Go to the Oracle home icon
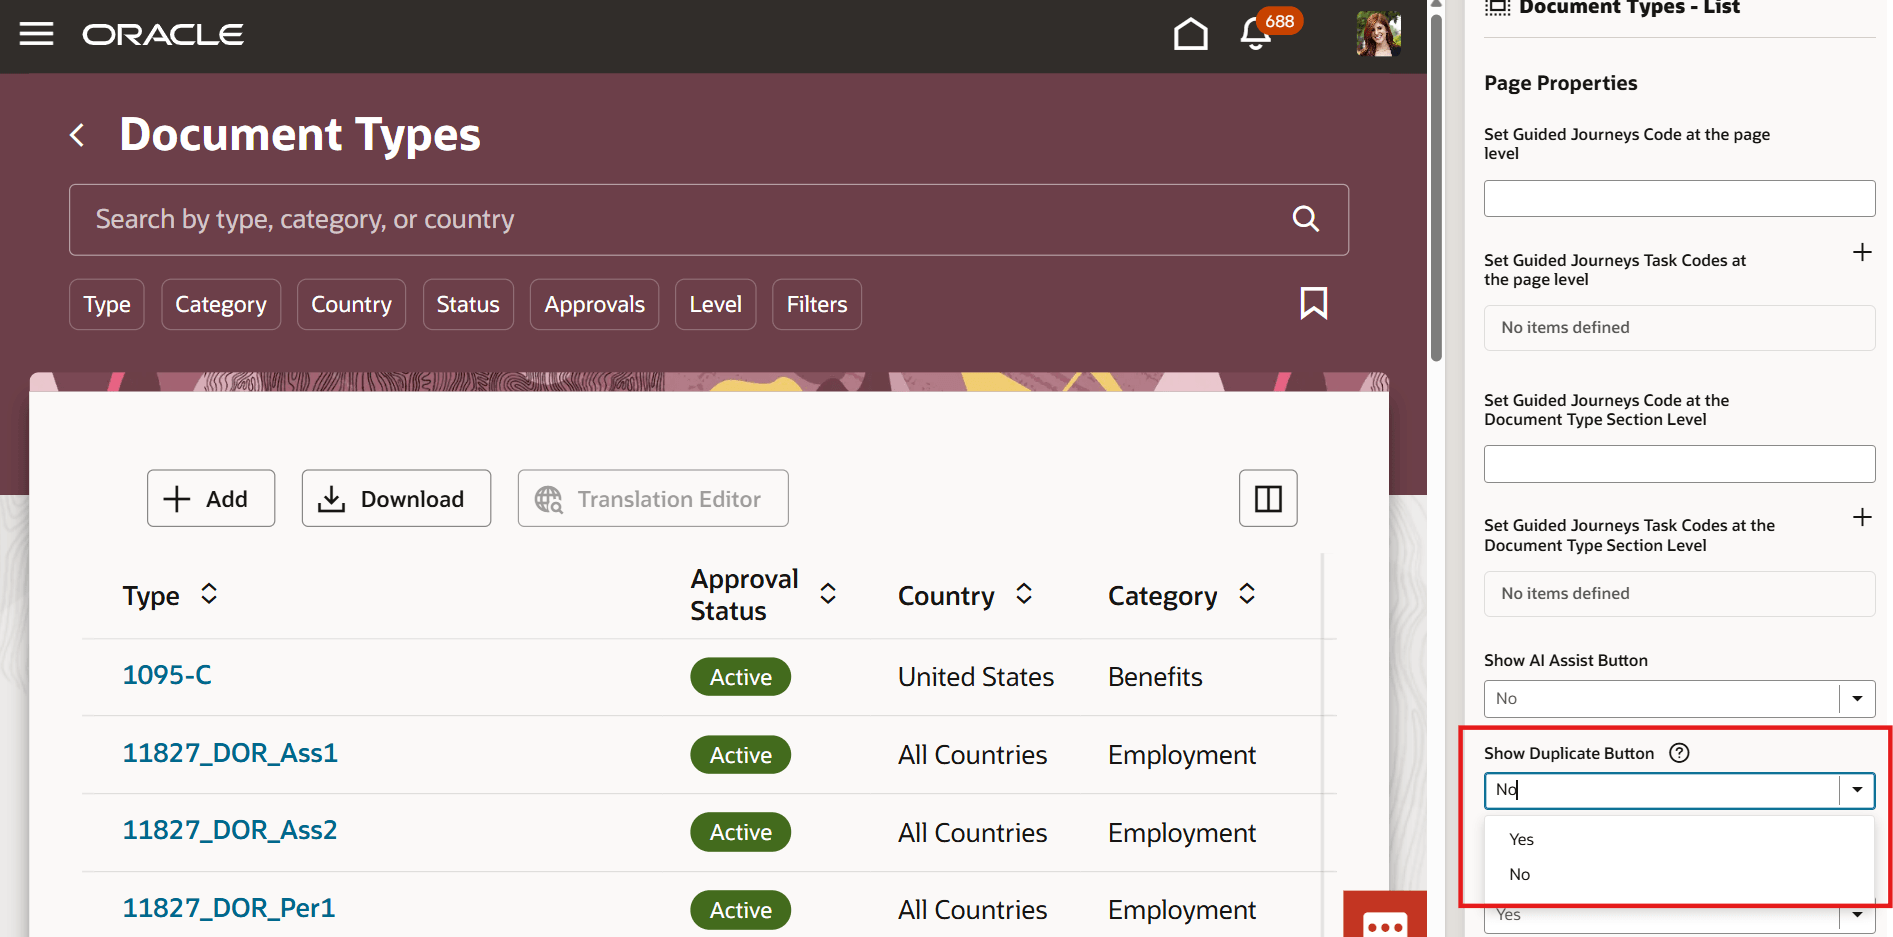 pyautogui.click(x=1190, y=34)
